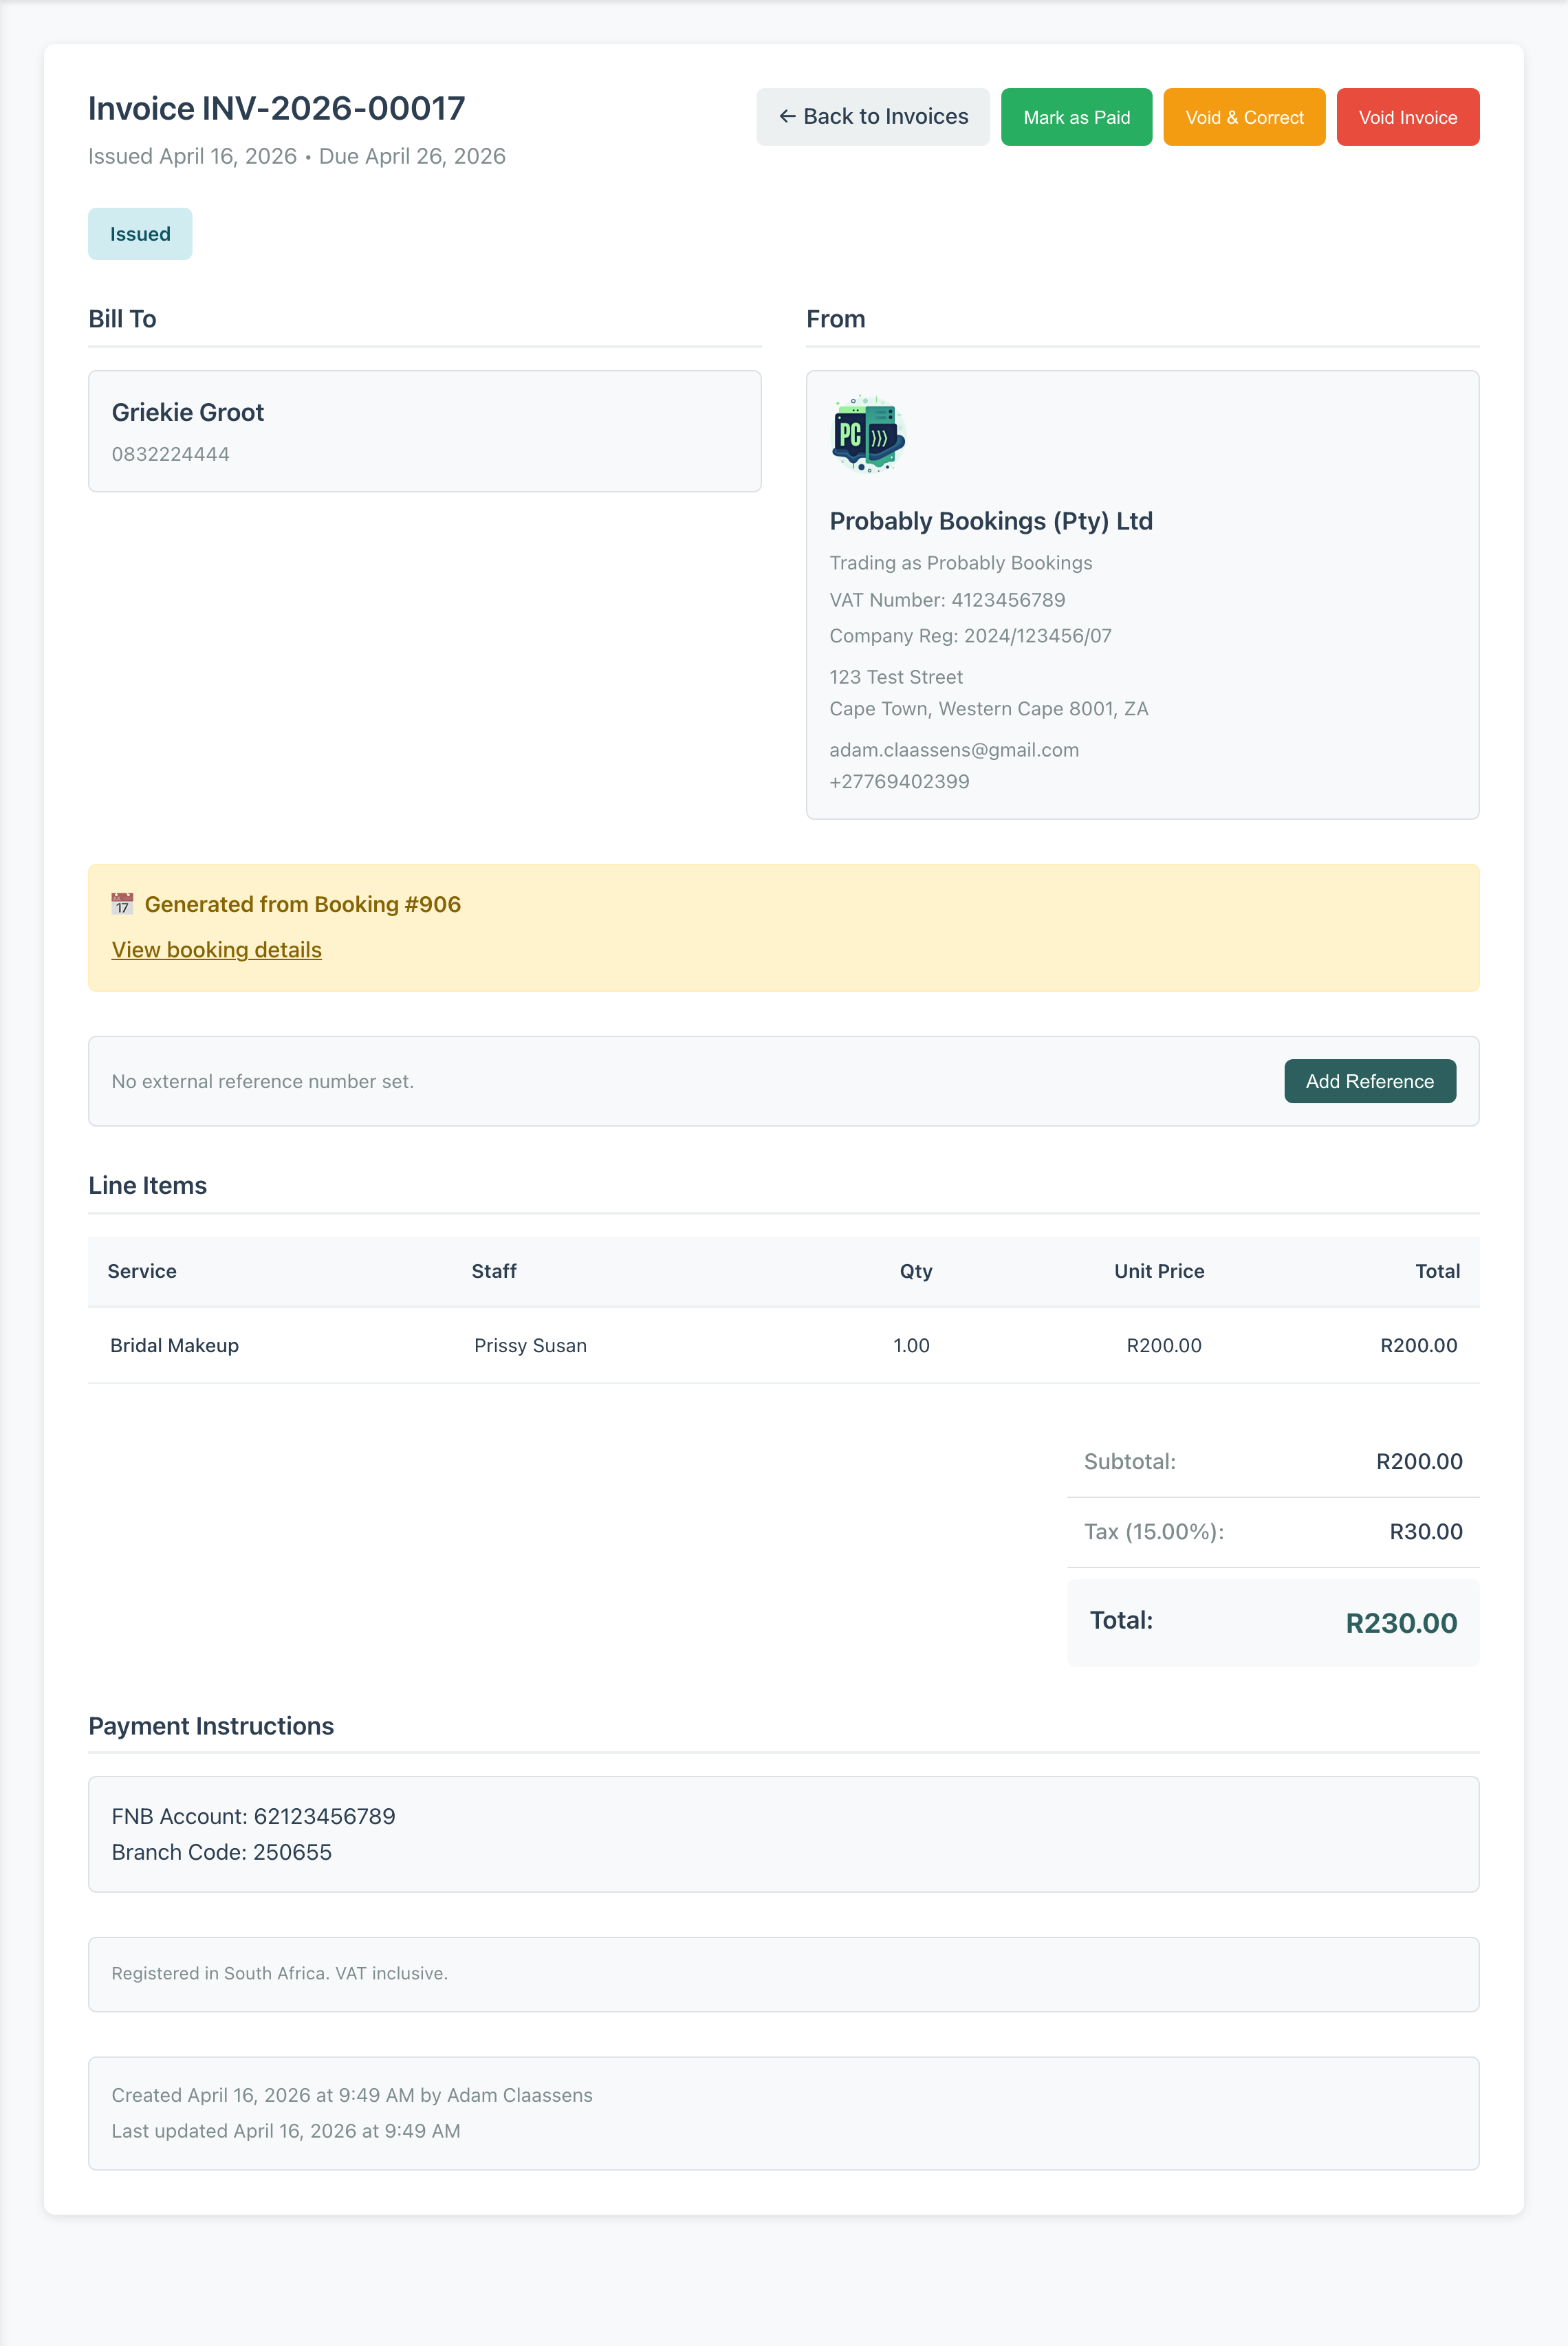
Task: Add an external reference number
Action: [1368, 1081]
